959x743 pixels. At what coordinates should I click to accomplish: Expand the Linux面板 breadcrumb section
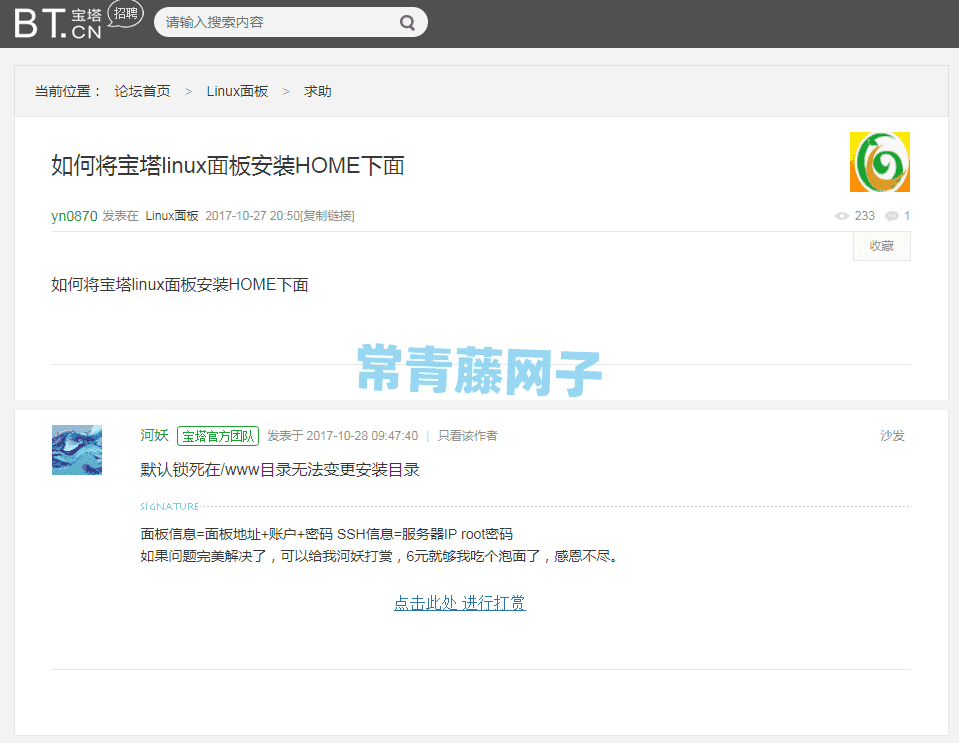click(x=237, y=91)
